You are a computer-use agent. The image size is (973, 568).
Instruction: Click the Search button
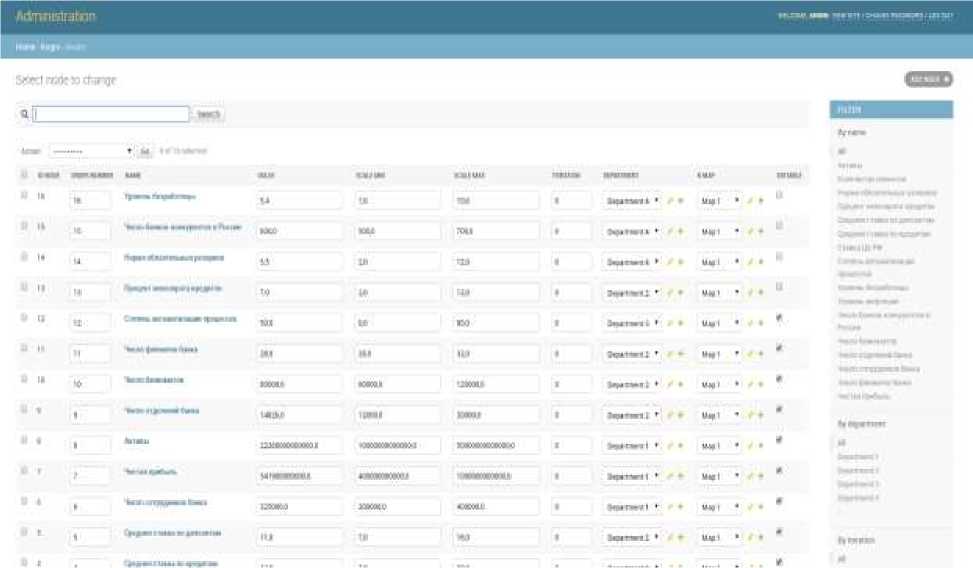pyautogui.click(x=208, y=115)
